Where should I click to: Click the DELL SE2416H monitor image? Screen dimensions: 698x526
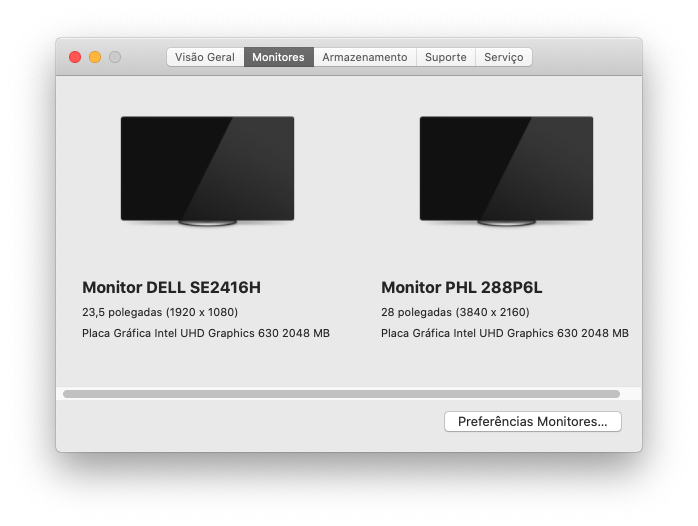[x=207, y=171]
